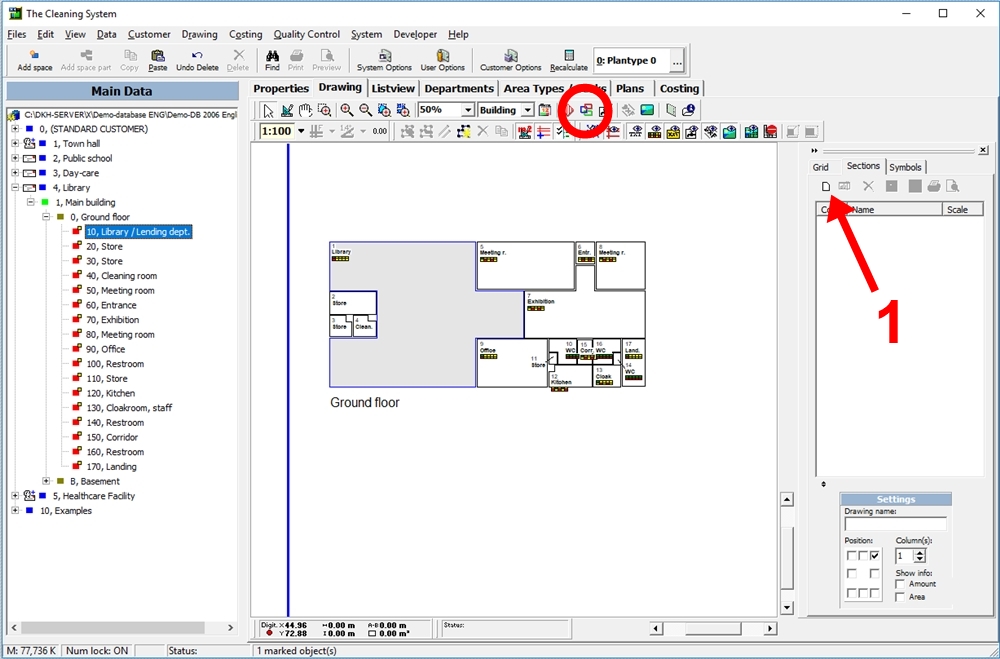This screenshot has height=659, width=1000.
Task: Select tree item 120, Kitchen
Action: coord(110,393)
